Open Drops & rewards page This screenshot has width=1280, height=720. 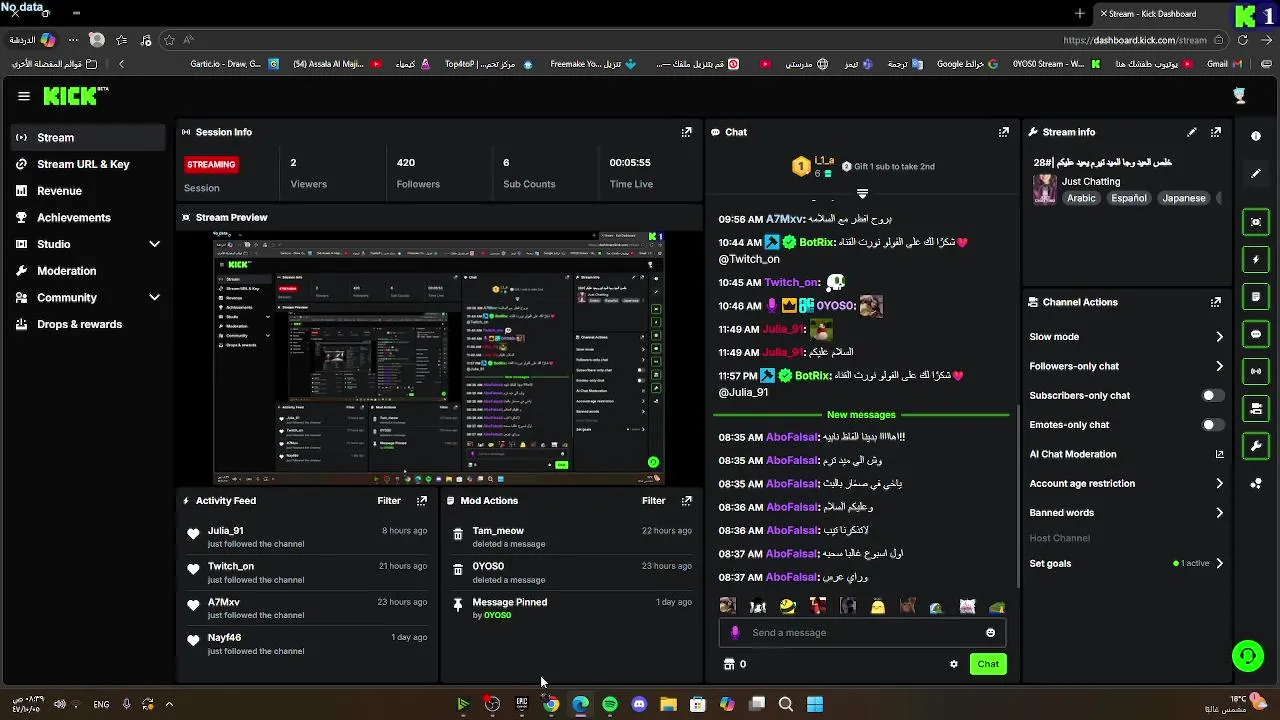[87, 324]
